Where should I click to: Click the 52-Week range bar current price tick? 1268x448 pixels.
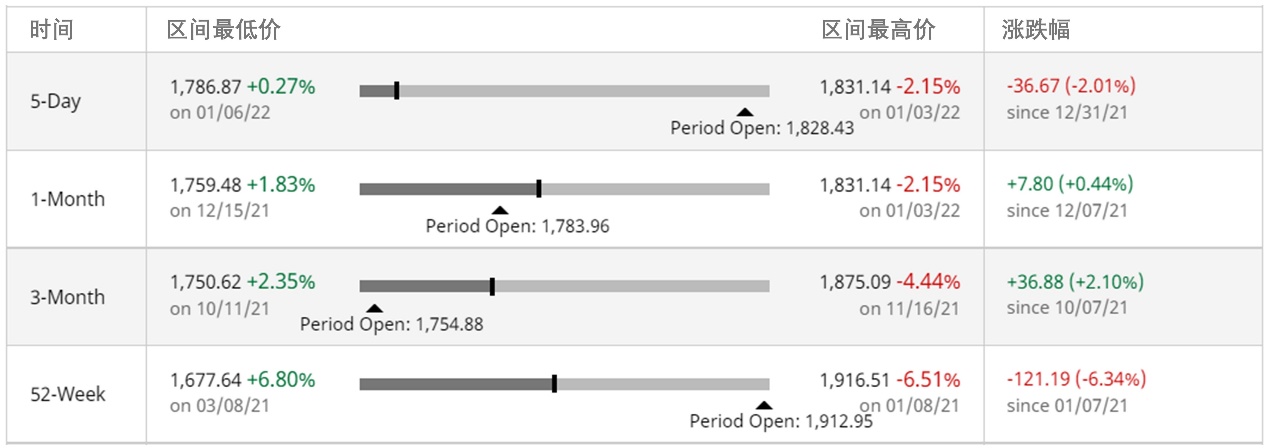pos(554,384)
